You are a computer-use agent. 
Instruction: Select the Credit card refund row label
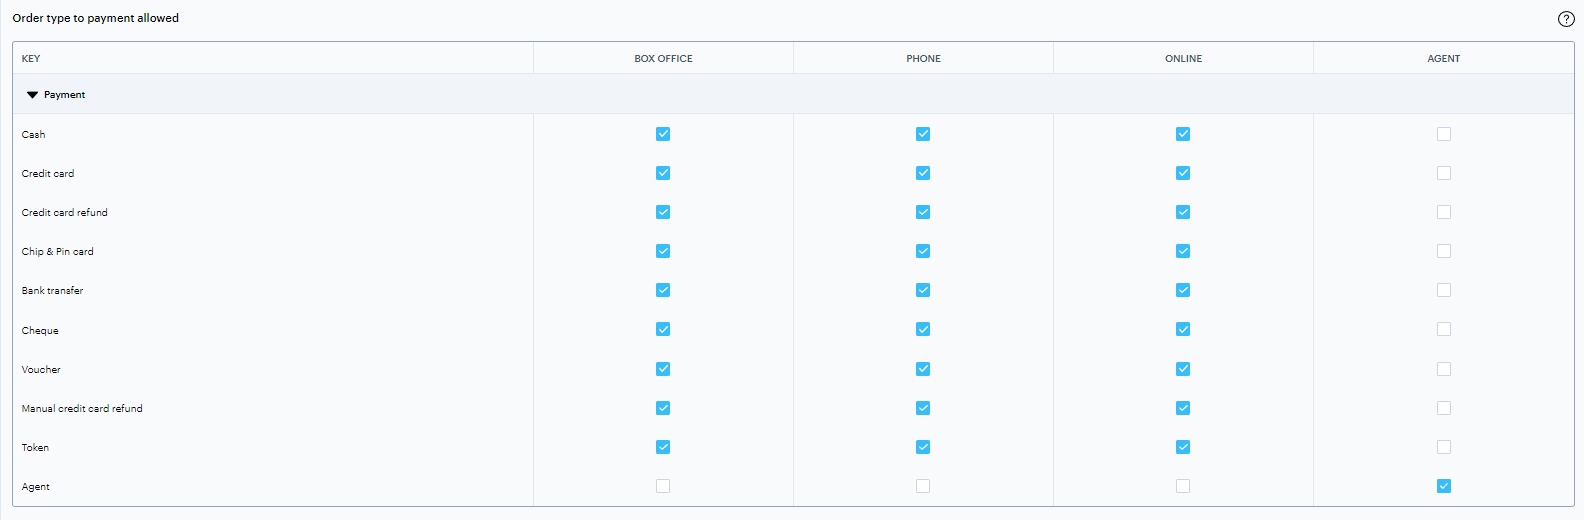pos(65,213)
